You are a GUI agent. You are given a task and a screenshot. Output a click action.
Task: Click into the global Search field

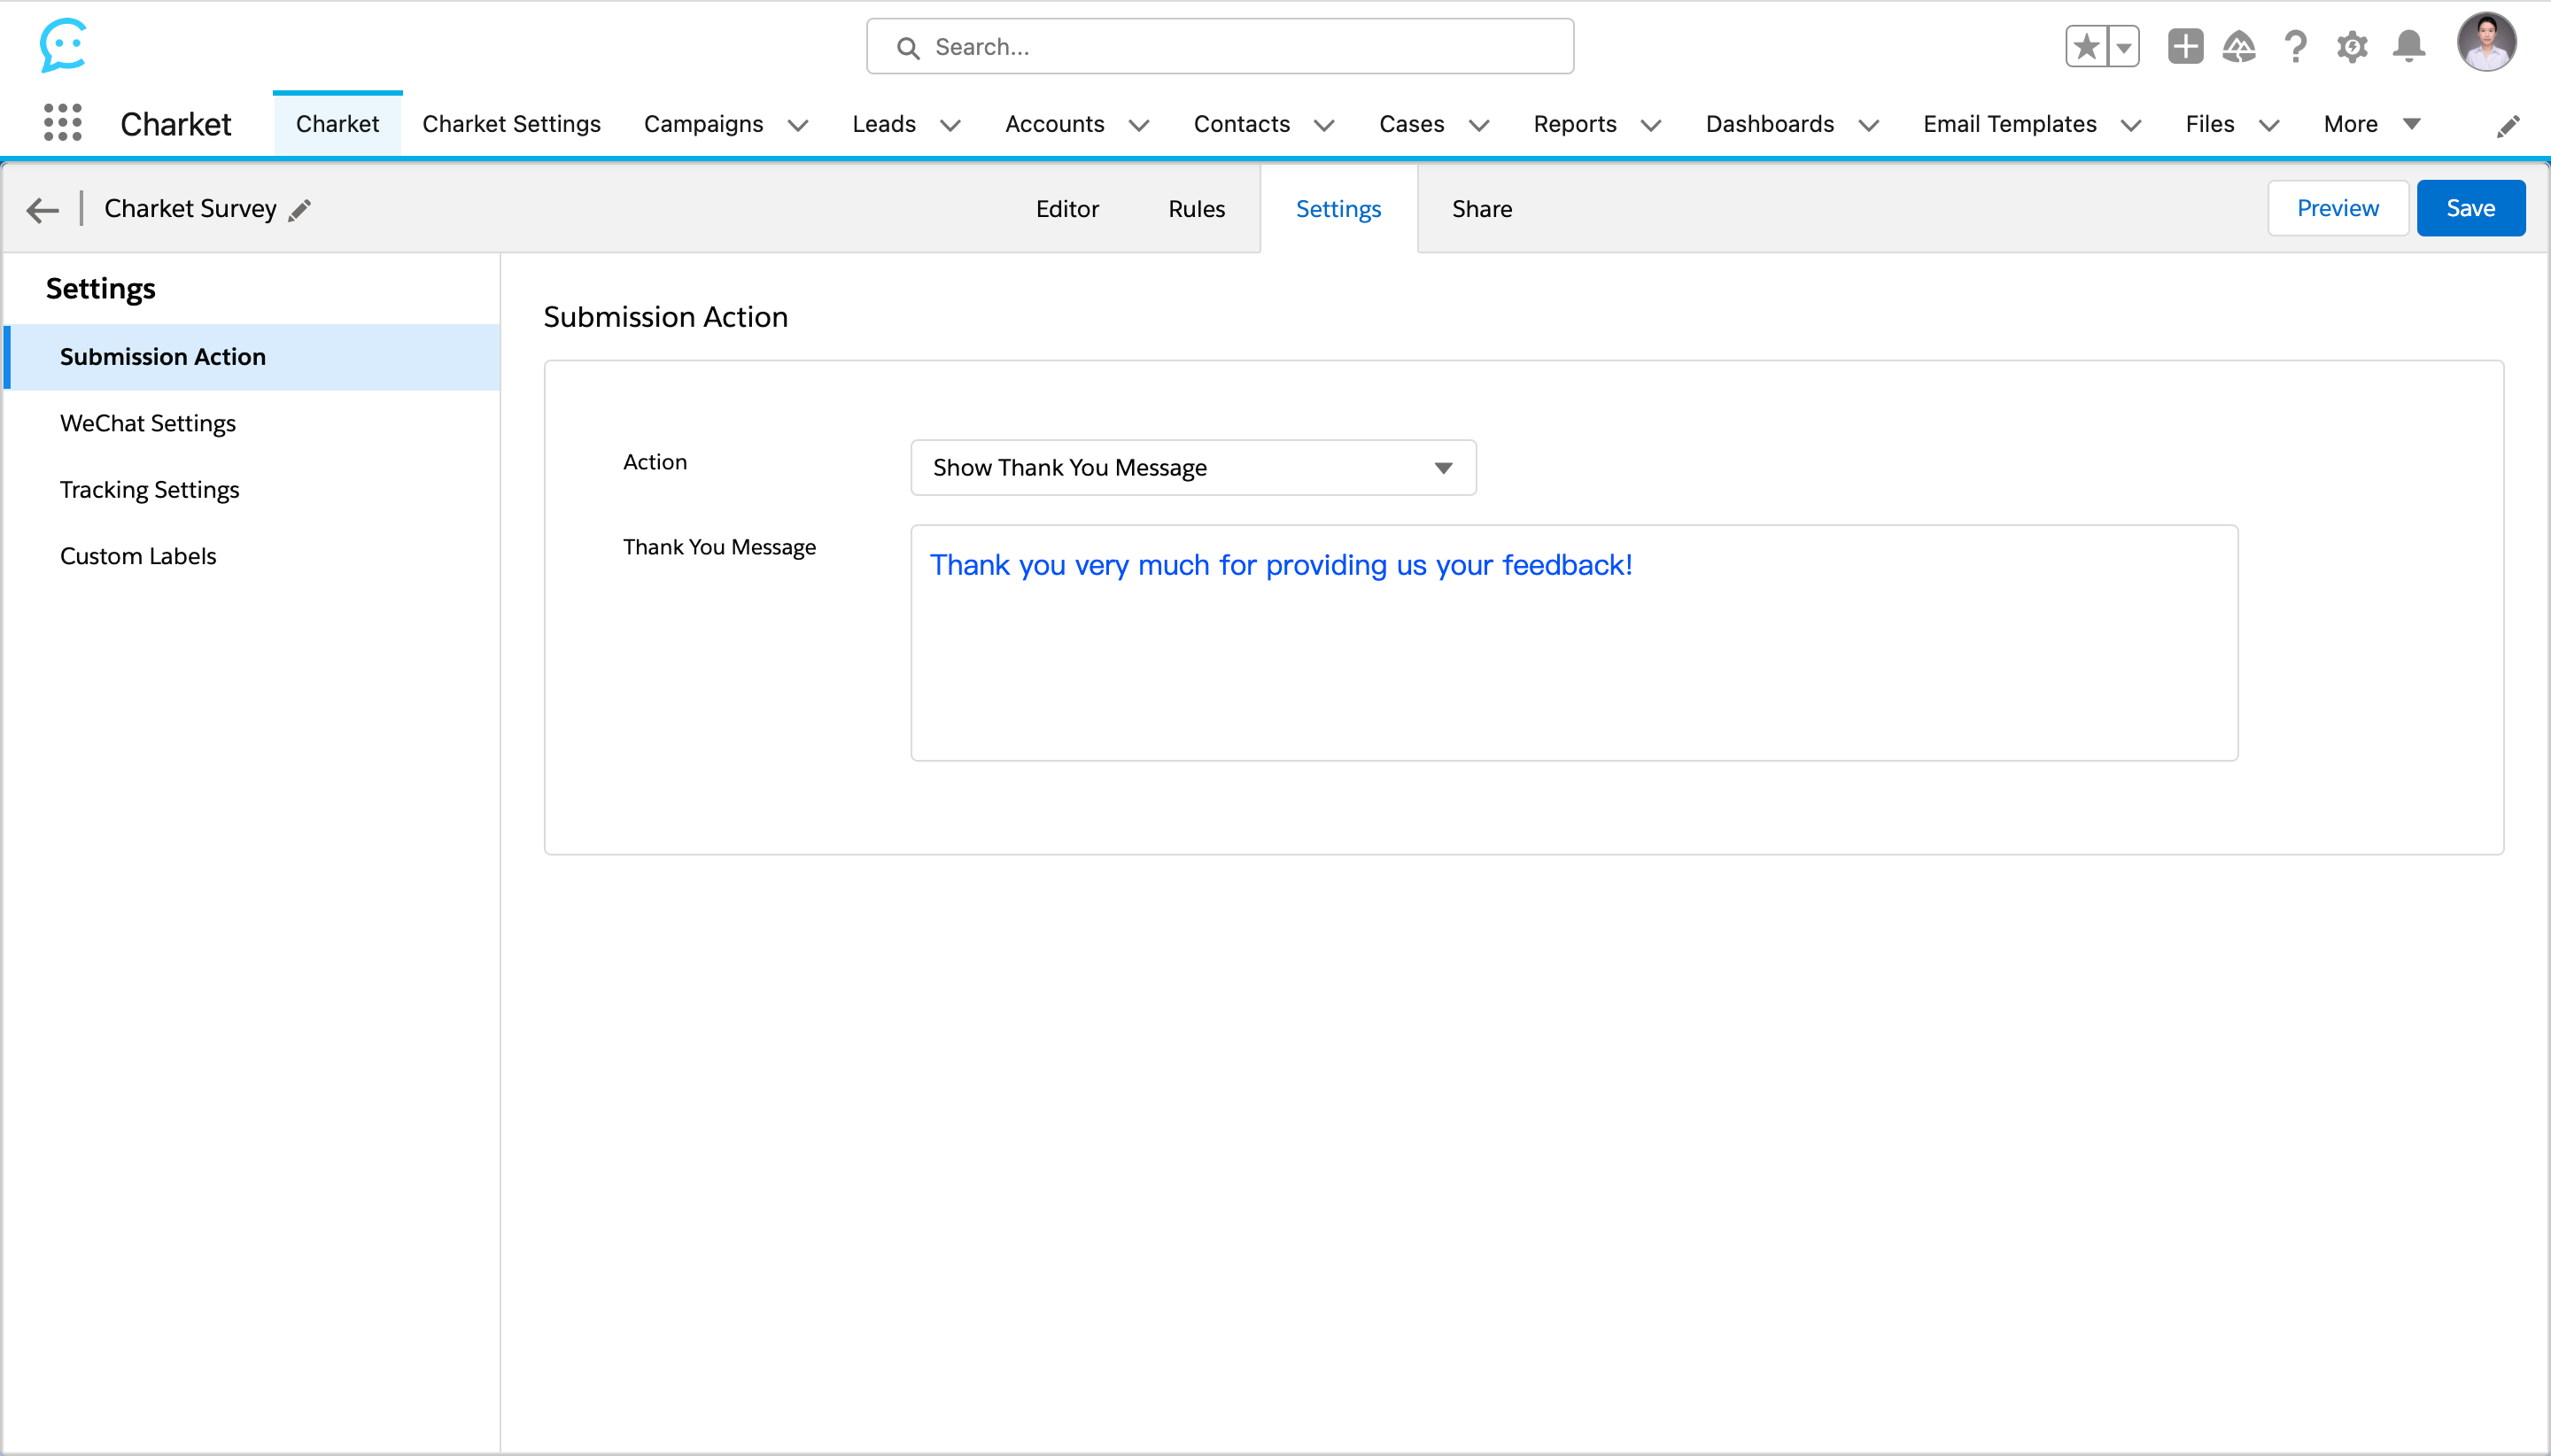click(1220, 46)
